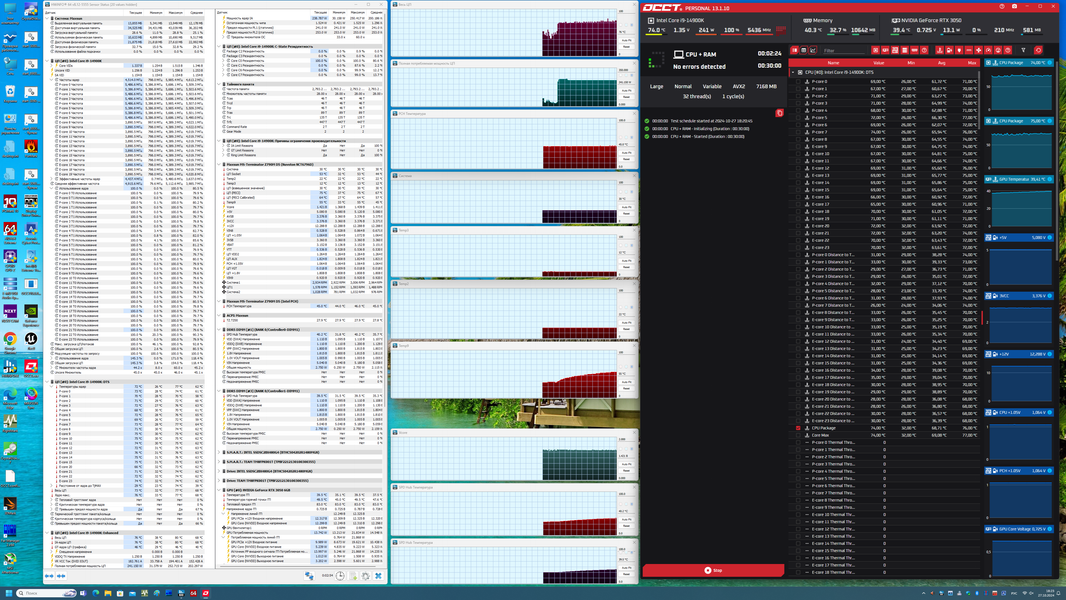Click "No errors detected" status text
This screenshot has height=600, width=1066.
(x=699, y=67)
